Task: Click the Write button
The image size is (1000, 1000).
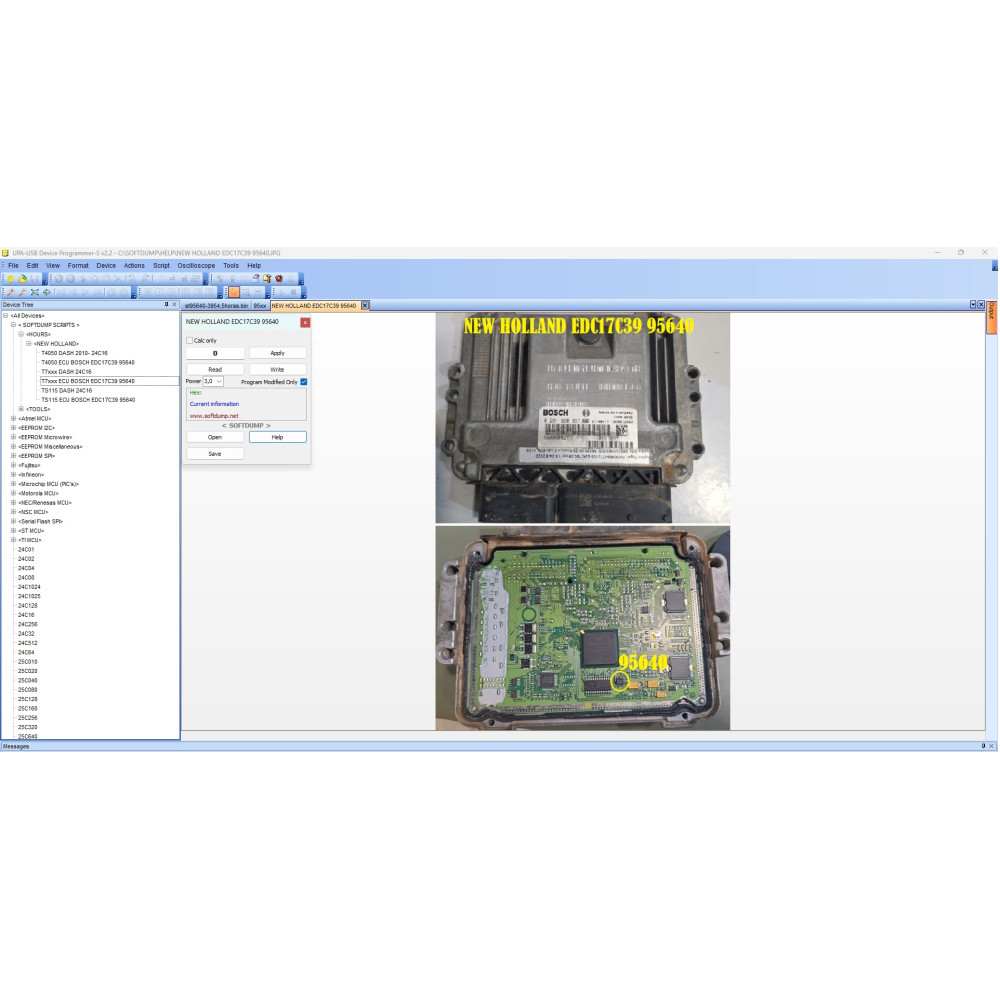Action: (x=277, y=370)
